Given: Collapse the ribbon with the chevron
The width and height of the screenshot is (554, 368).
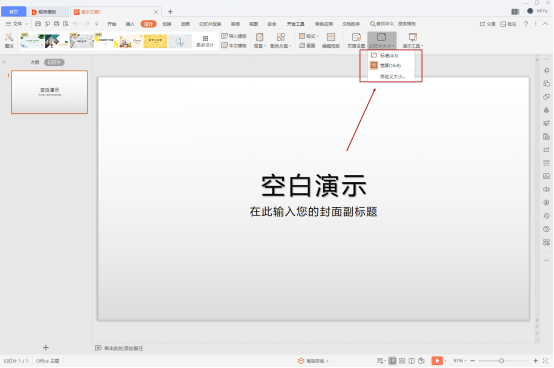Looking at the screenshot, I should click(546, 24).
